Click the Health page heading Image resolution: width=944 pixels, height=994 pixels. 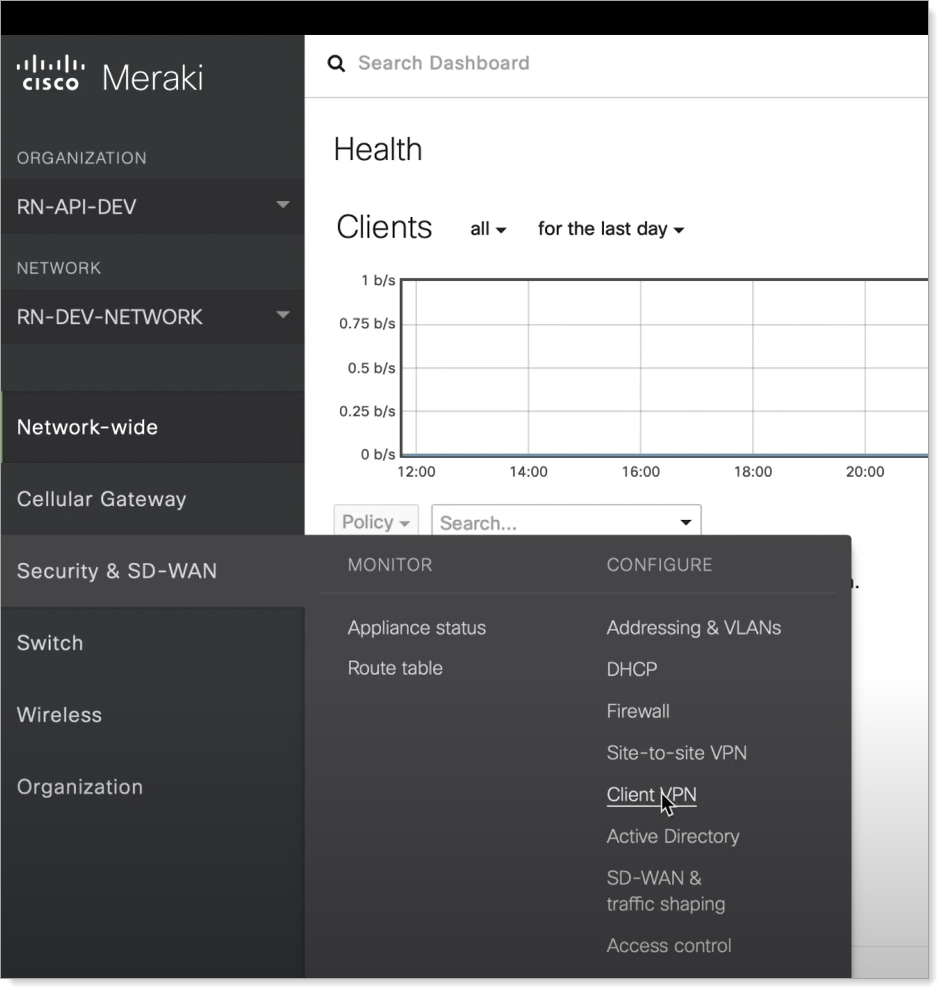(x=378, y=150)
